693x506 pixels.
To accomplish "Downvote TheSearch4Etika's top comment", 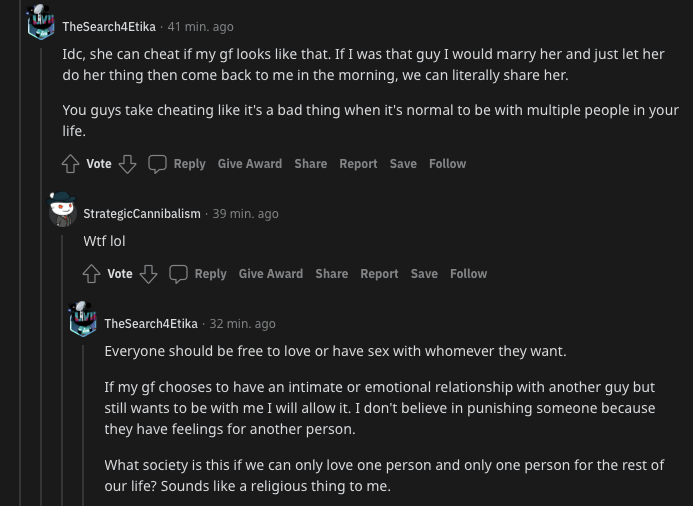I will [127, 164].
